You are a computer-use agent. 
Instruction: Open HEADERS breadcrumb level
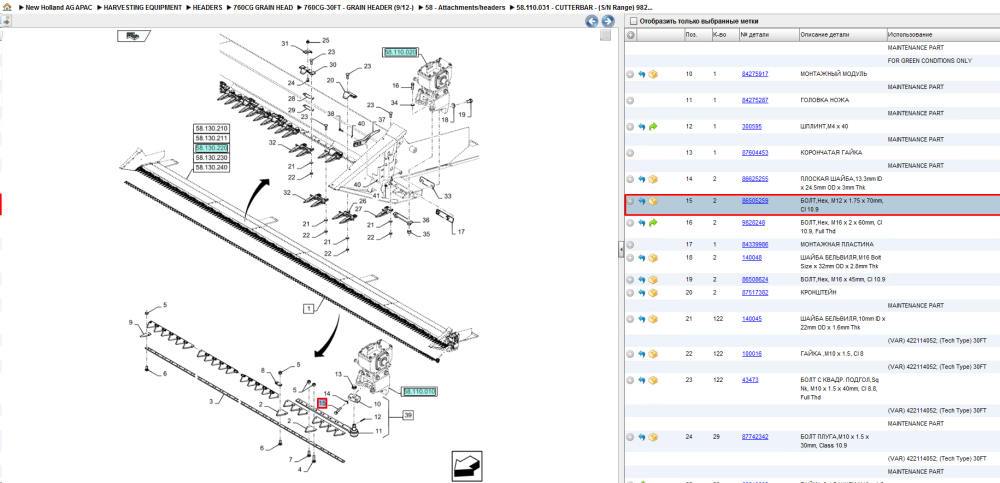207,7
